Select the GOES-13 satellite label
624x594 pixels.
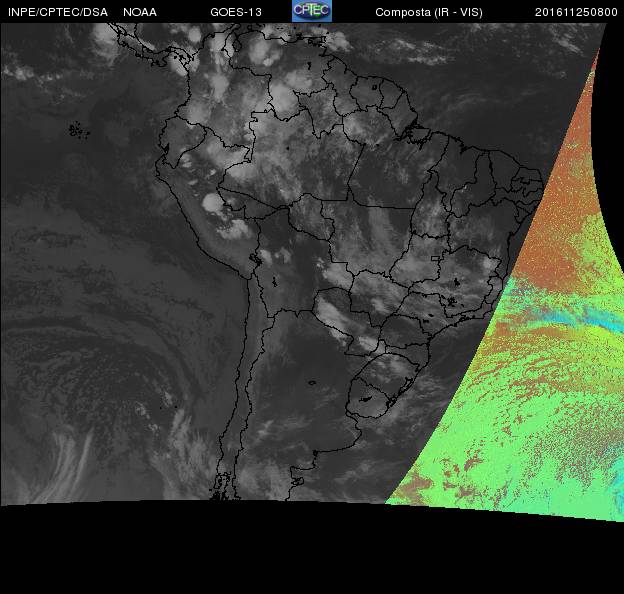click(x=236, y=12)
